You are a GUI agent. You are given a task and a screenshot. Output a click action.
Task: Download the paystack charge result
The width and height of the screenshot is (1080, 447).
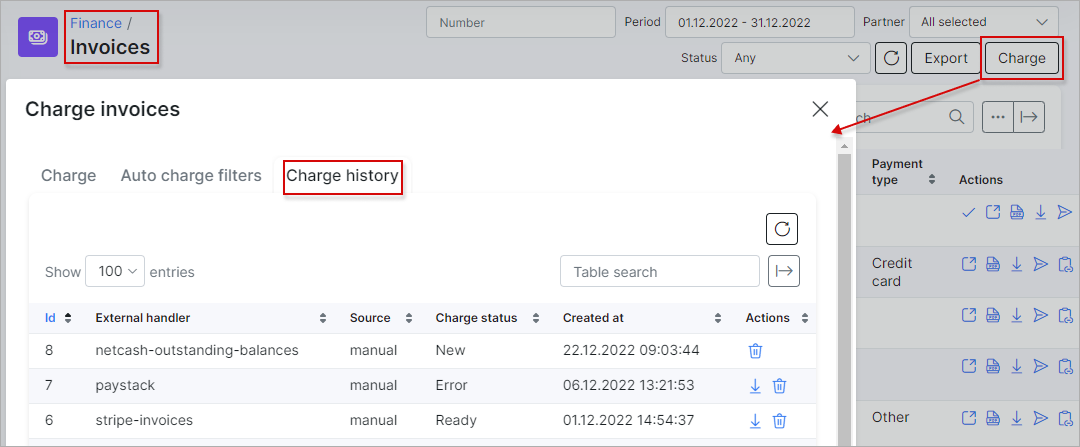[x=756, y=386]
